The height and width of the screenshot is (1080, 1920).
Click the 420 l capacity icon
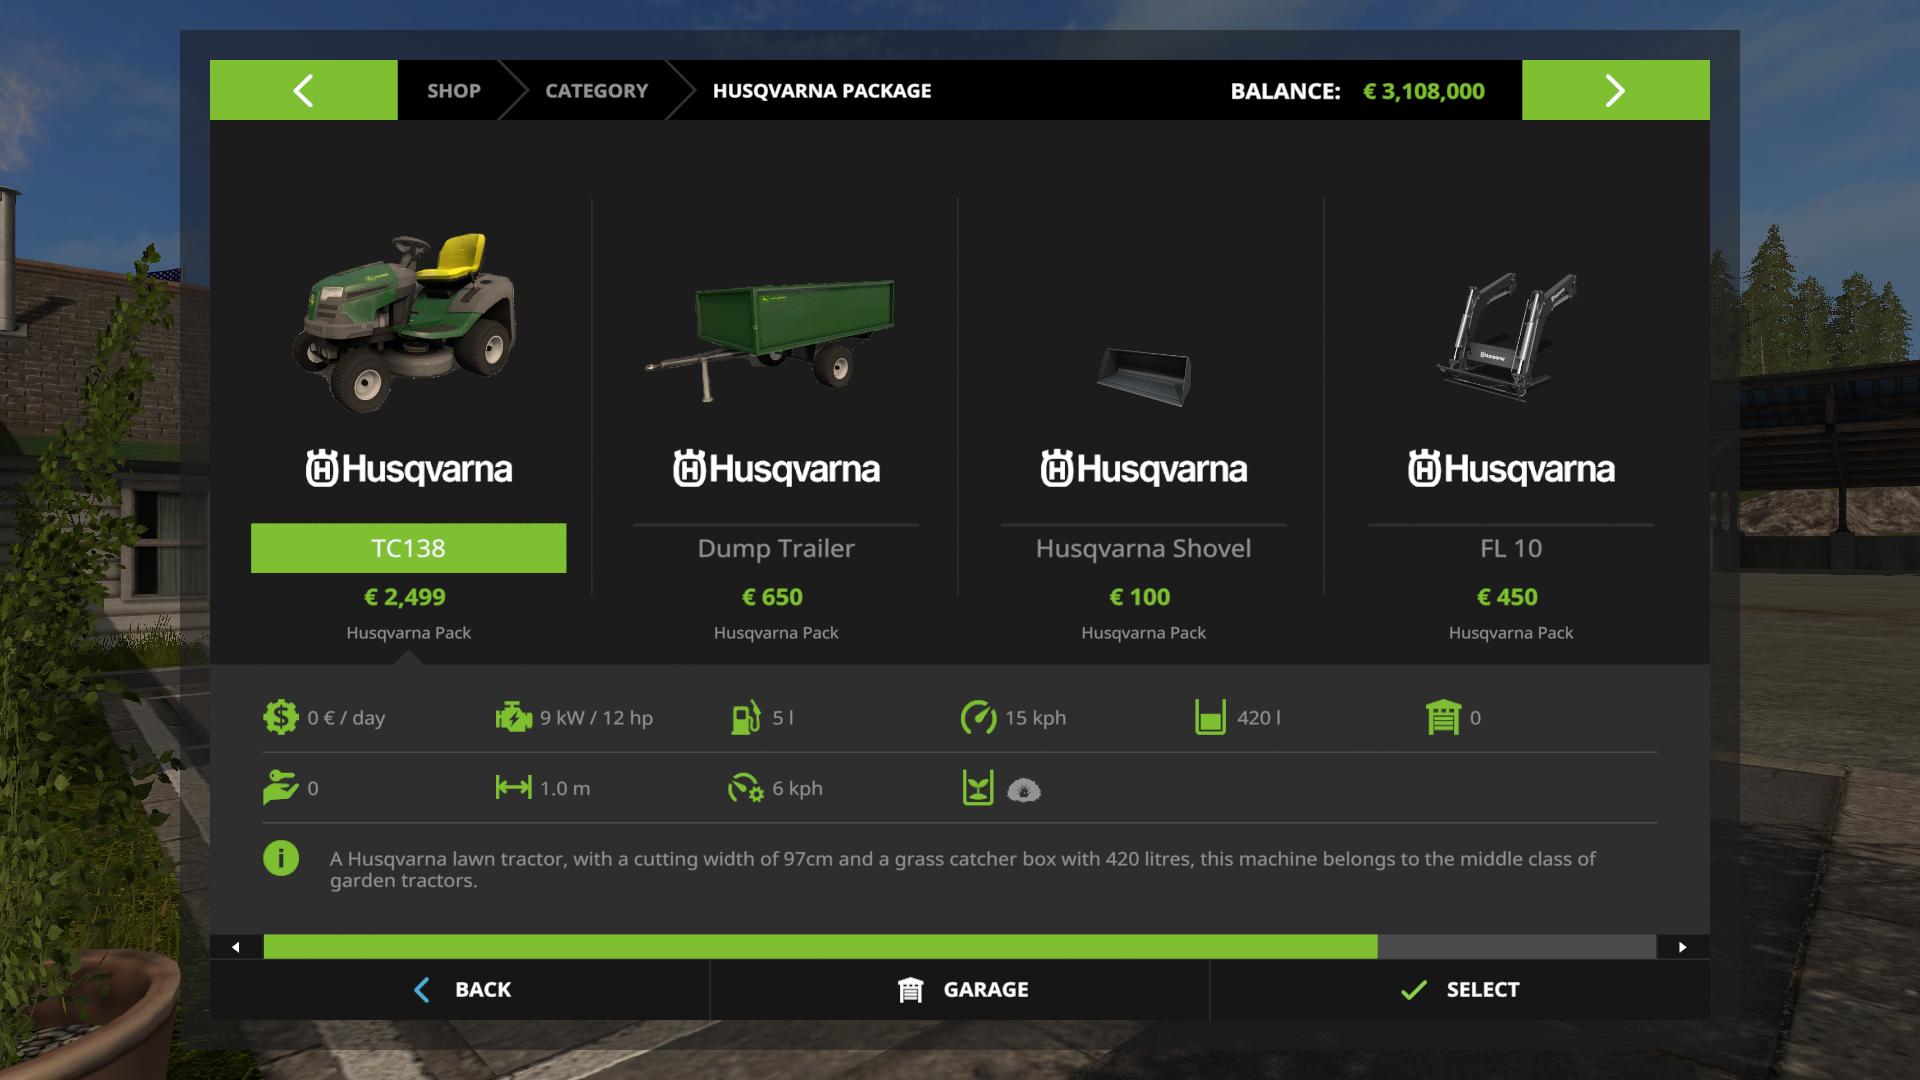(1210, 717)
